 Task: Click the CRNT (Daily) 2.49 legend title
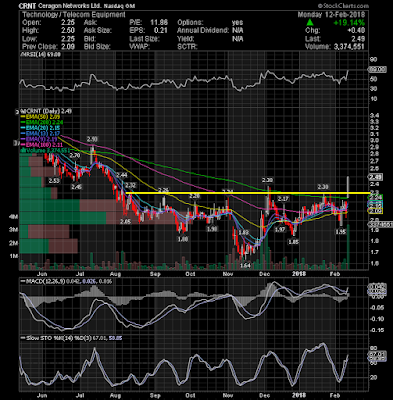click(x=46, y=111)
